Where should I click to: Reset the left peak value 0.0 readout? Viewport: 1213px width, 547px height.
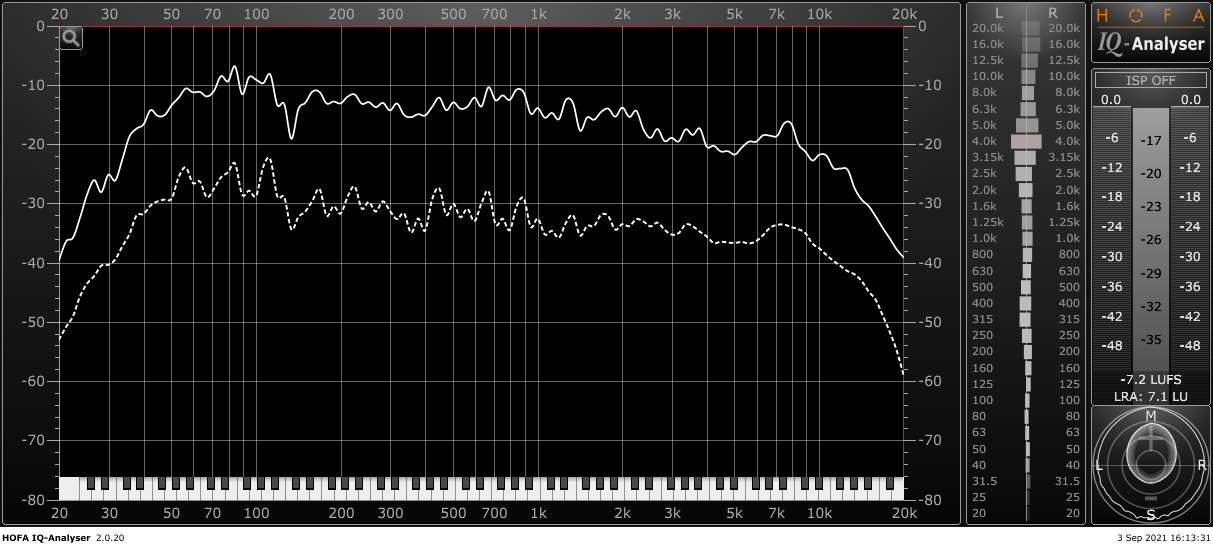(1110, 100)
